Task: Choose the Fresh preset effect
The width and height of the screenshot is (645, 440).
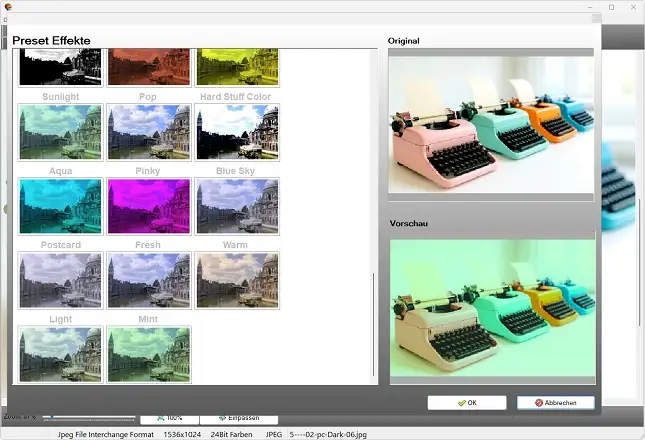Action: point(148,280)
